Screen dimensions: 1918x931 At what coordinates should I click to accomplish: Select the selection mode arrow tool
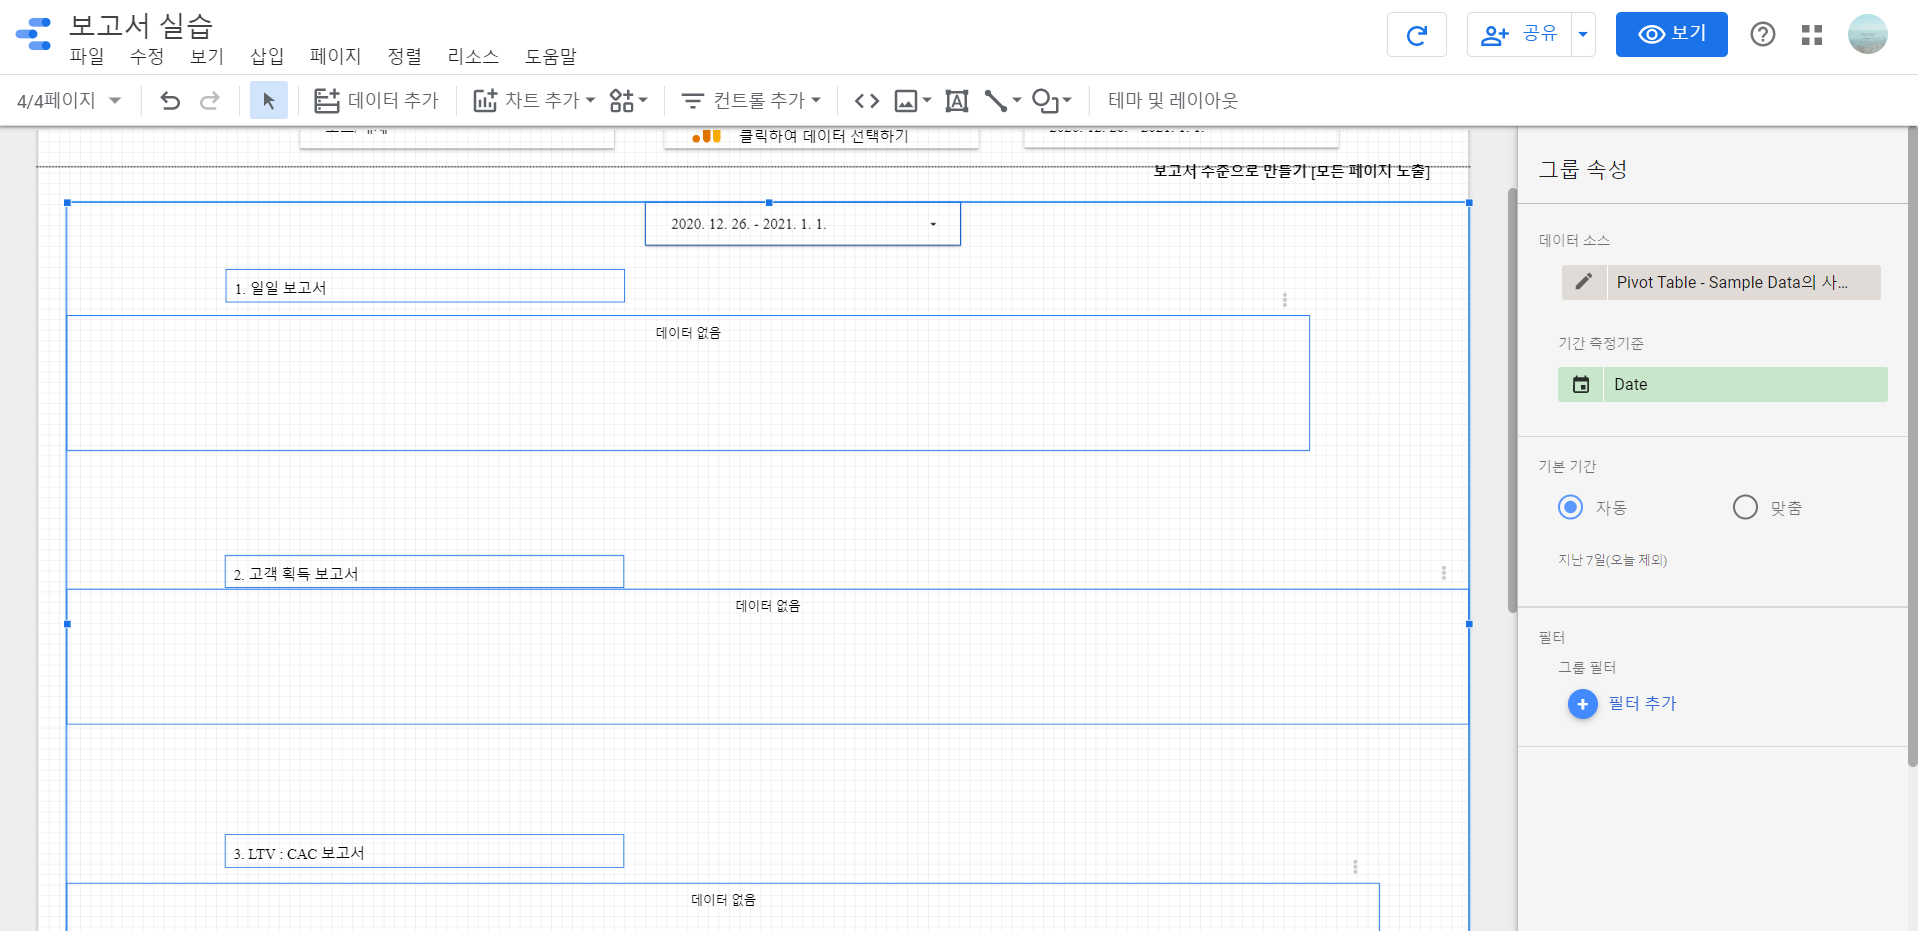pyautogui.click(x=268, y=100)
